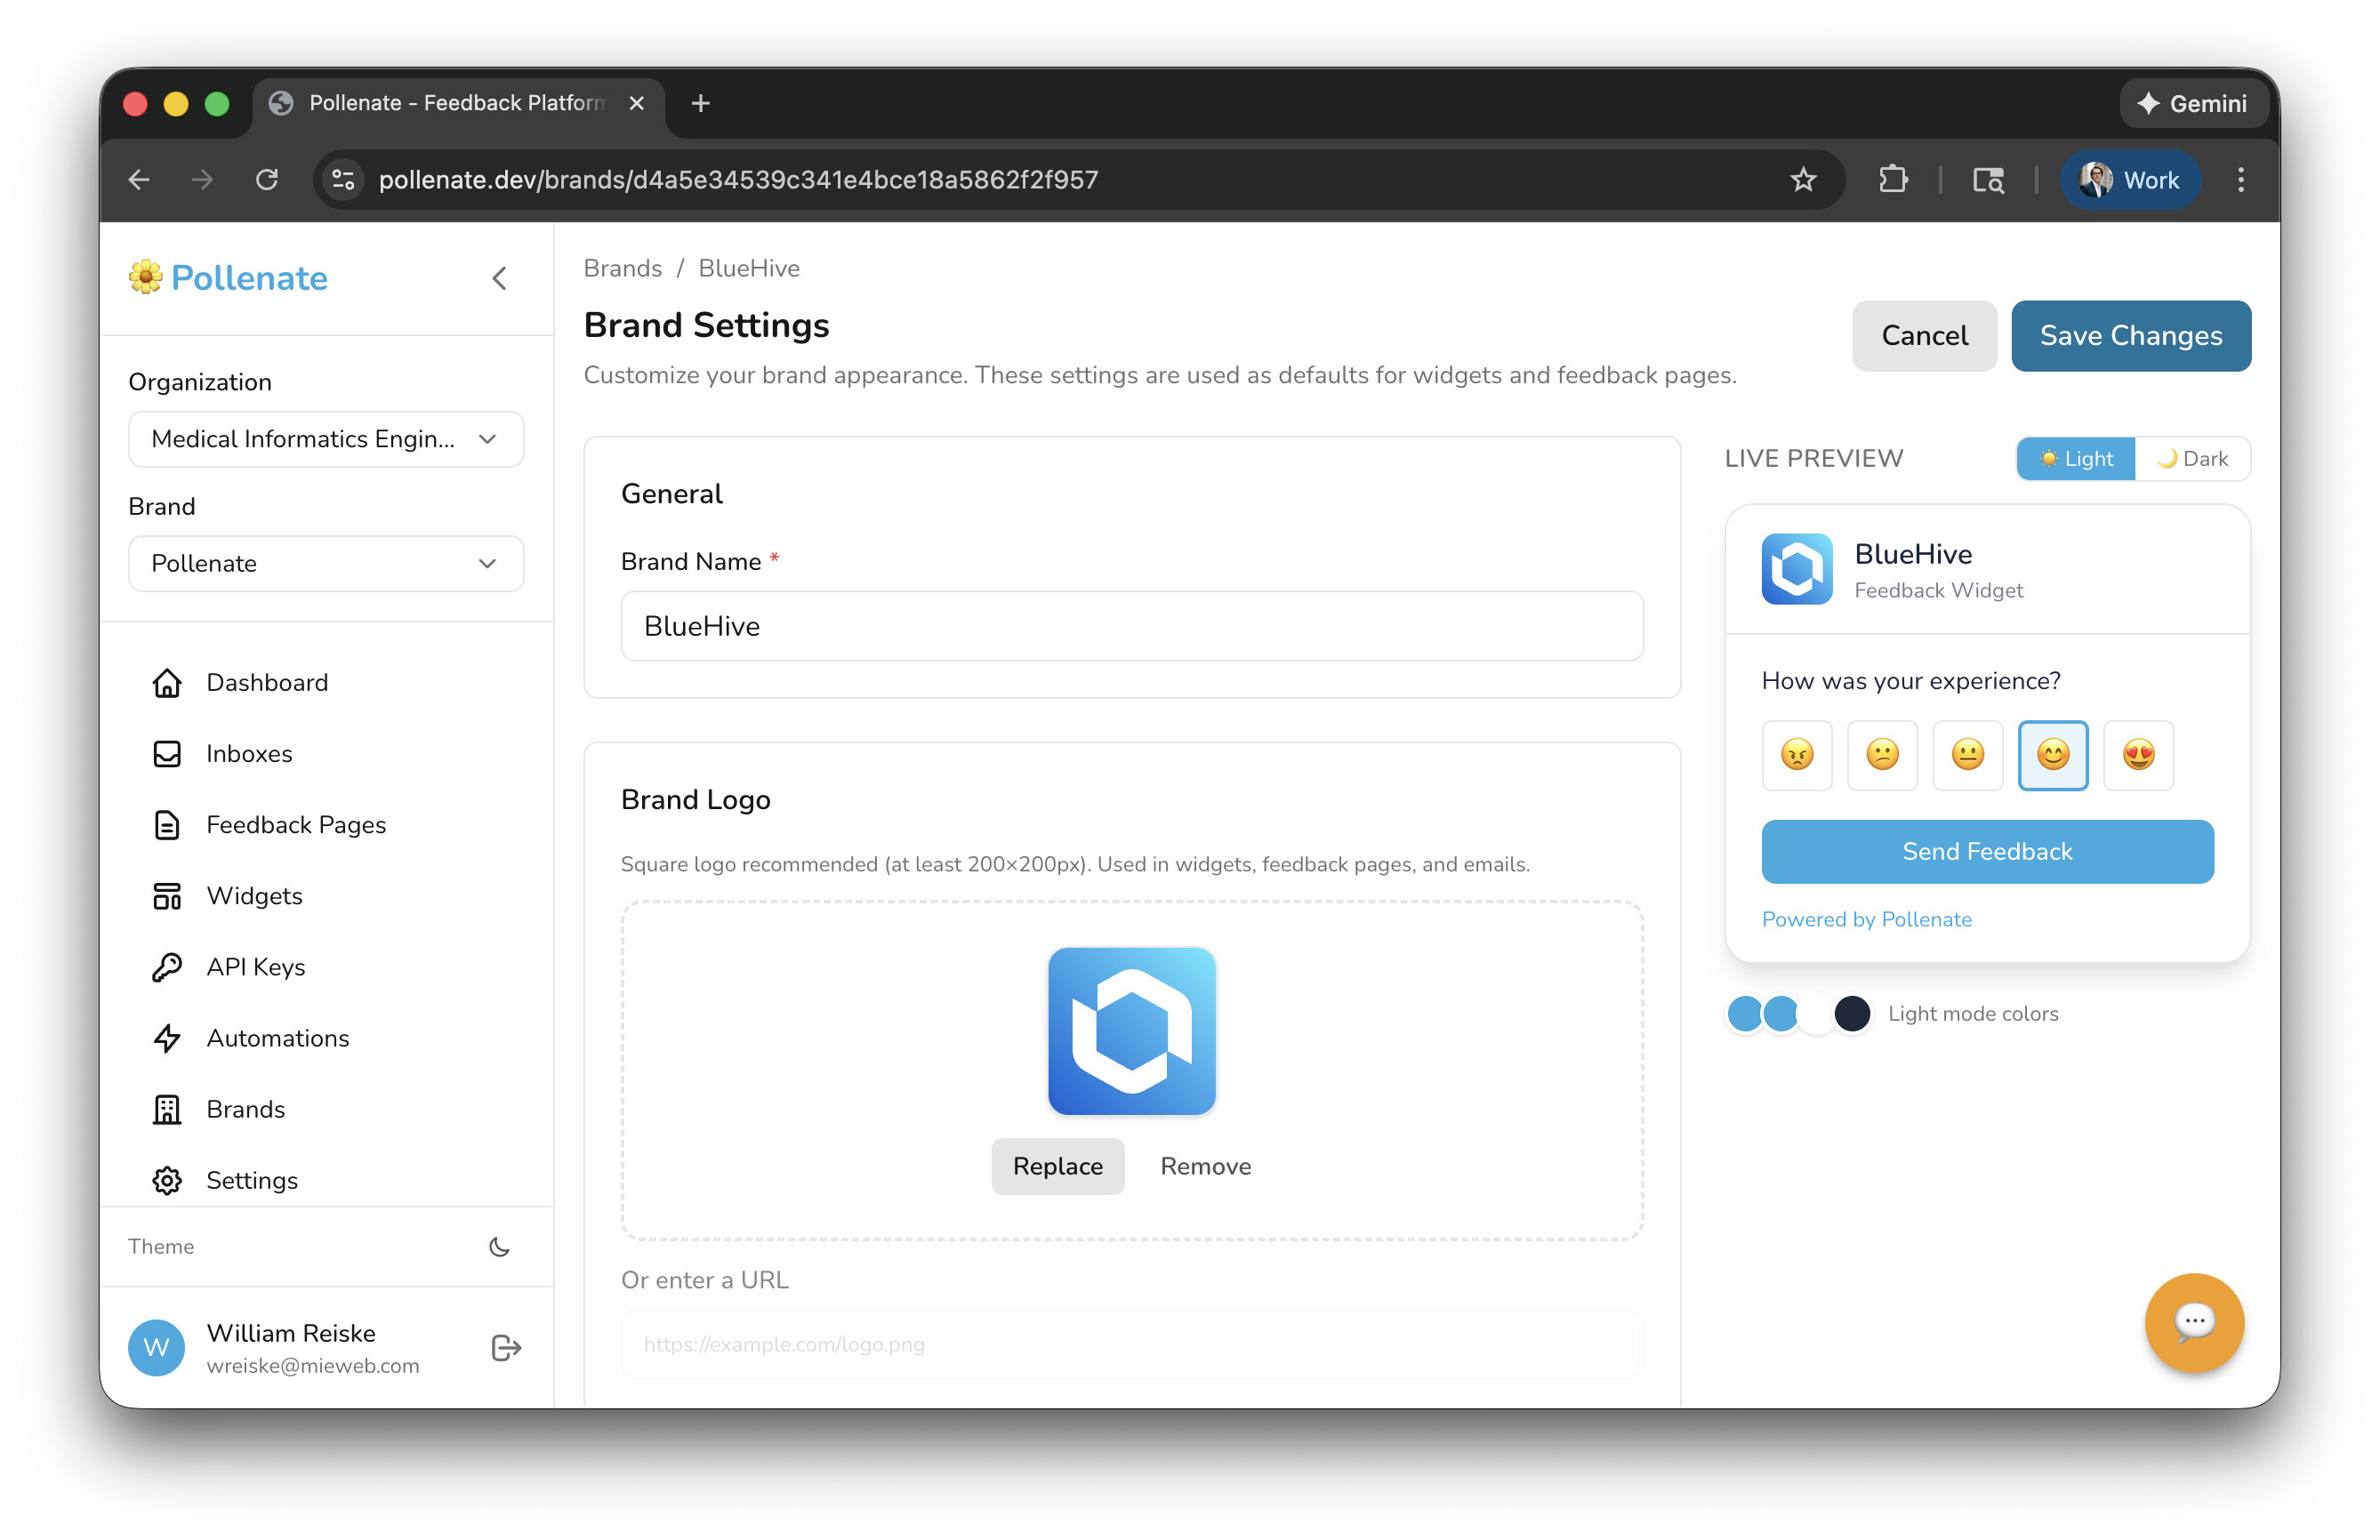Expand the Organization dropdown
The height and width of the screenshot is (1540, 2380).
point(326,439)
